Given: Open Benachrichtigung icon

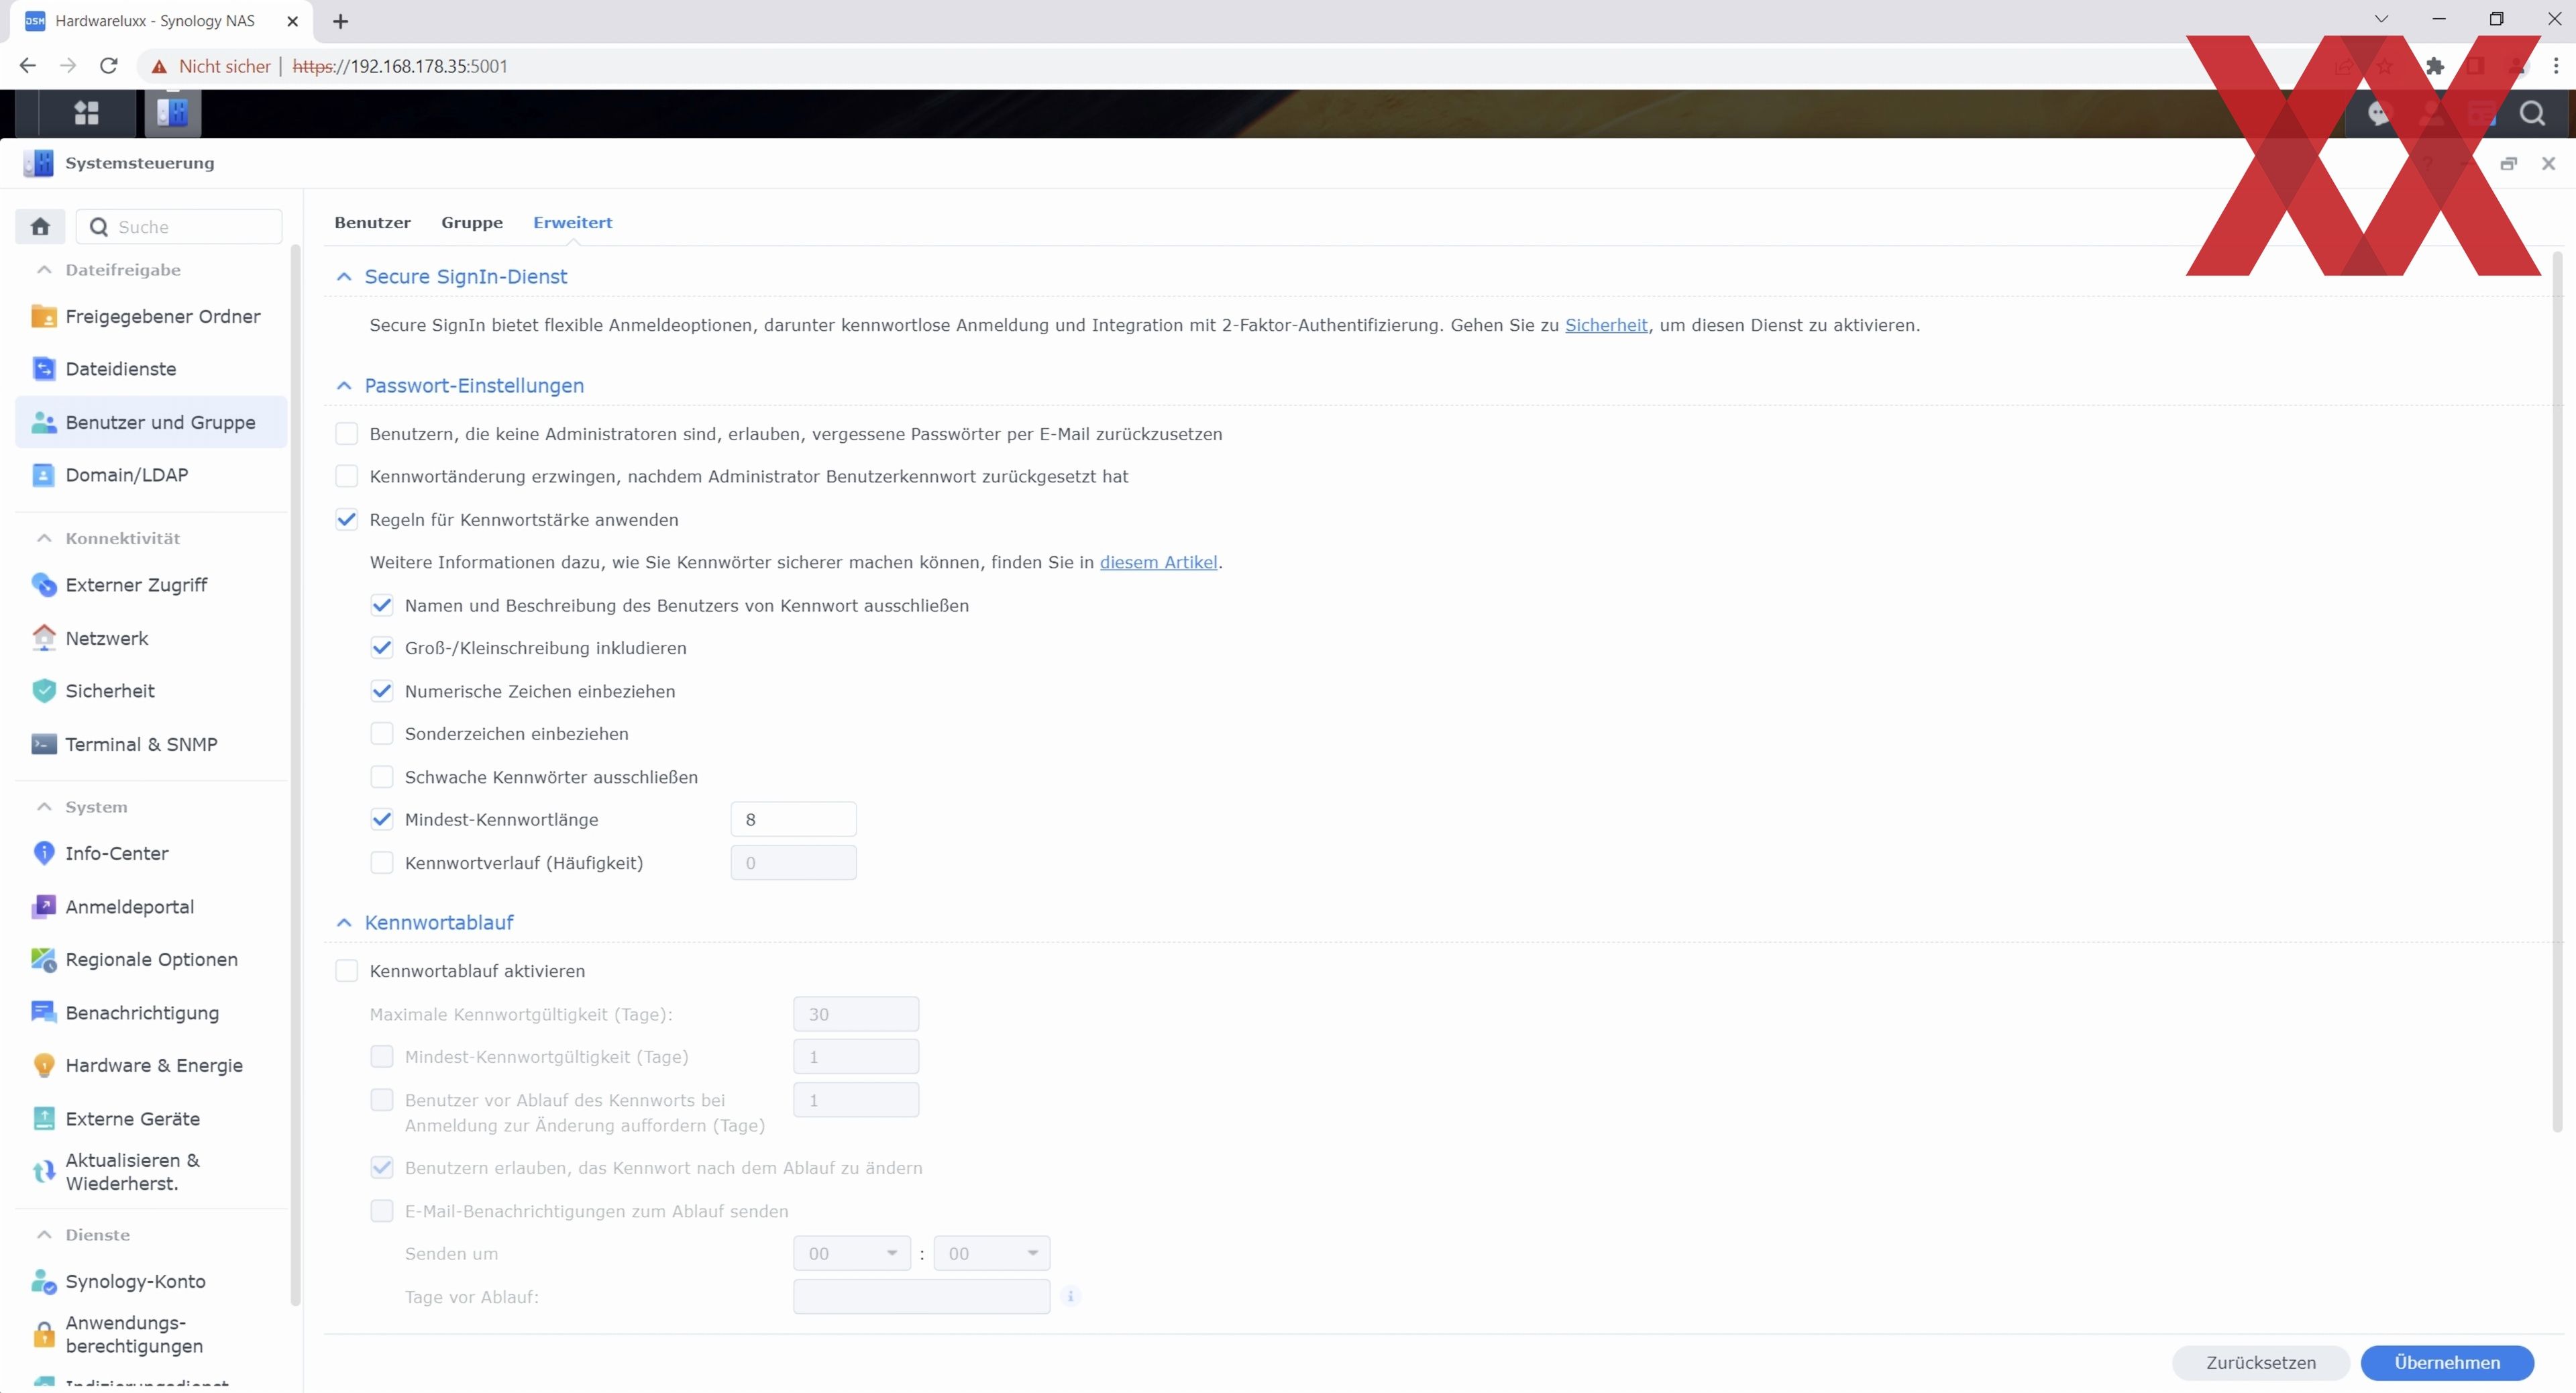Looking at the screenshot, I should point(44,1013).
